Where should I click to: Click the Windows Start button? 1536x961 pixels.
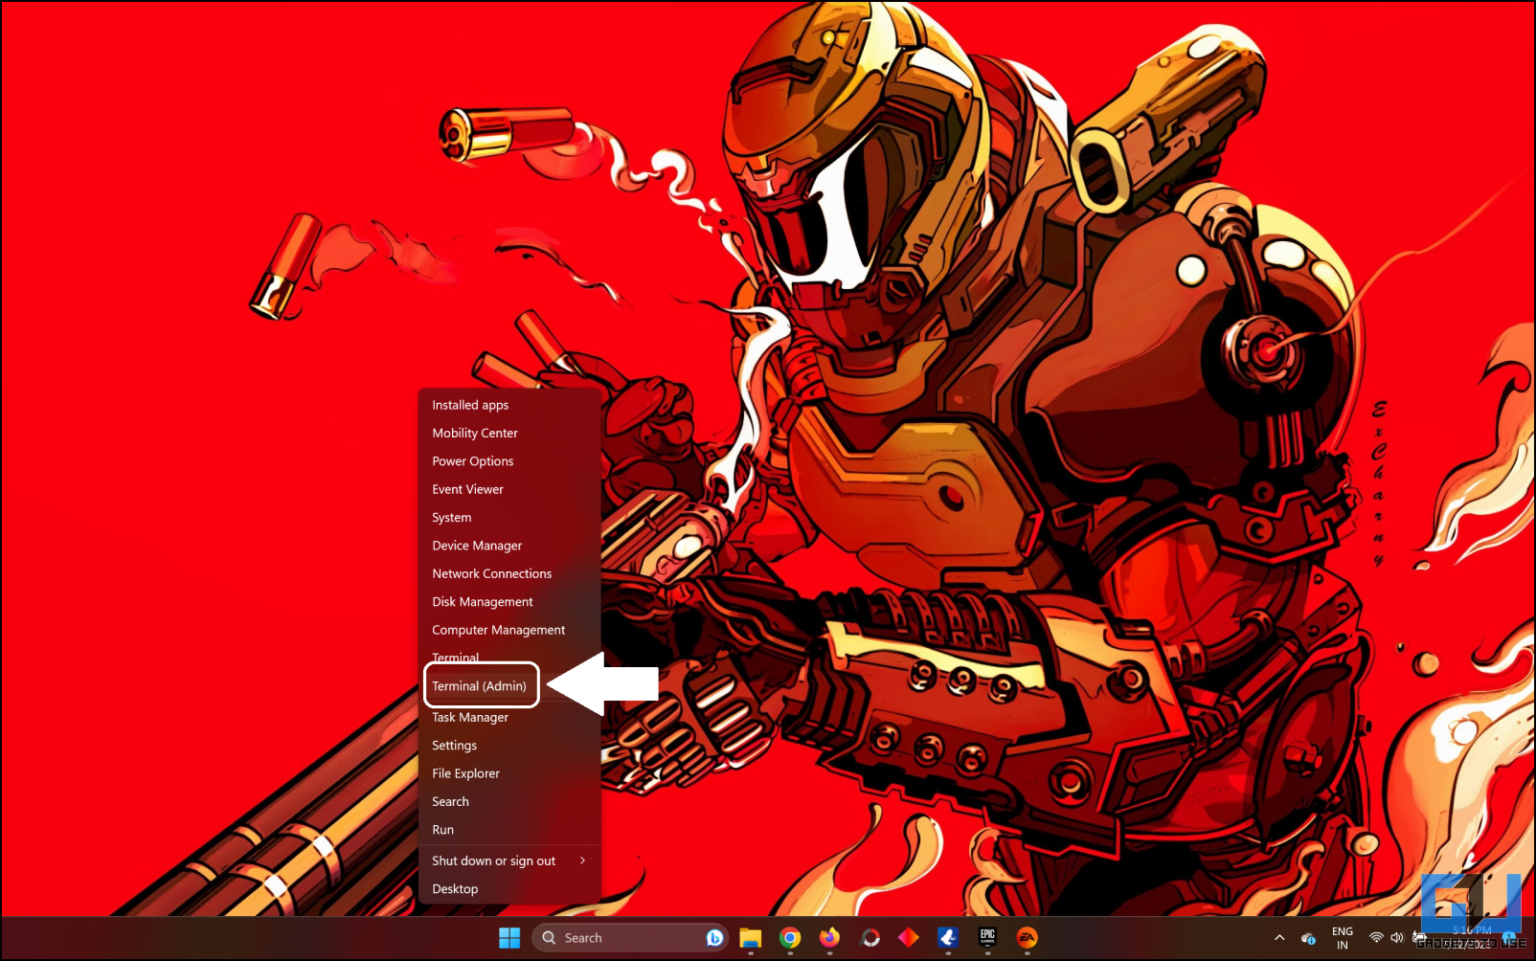(x=509, y=938)
